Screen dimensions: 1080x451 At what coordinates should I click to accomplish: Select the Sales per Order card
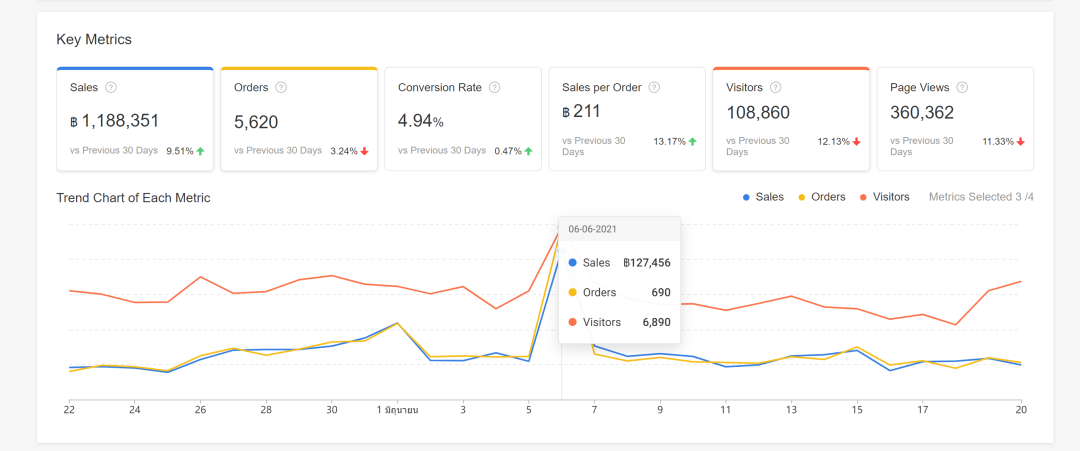[x=627, y=120]
